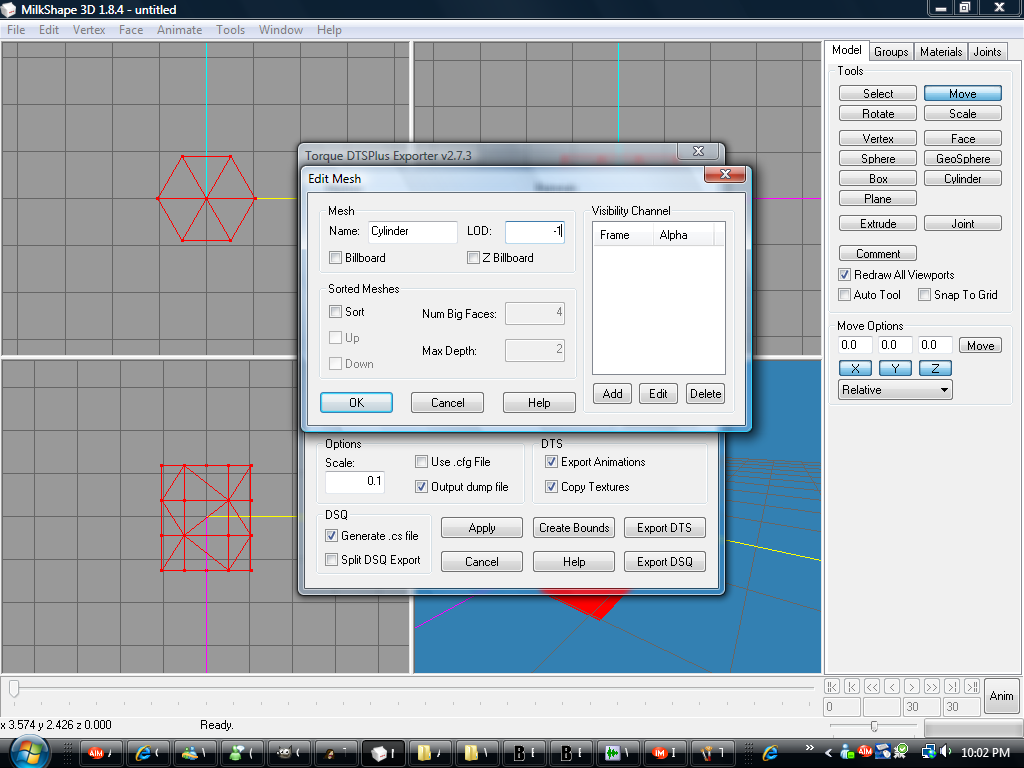Viewport: 1024px width, 768px height.
Task: Open the Animate menu
Action: tap(180, 30)
